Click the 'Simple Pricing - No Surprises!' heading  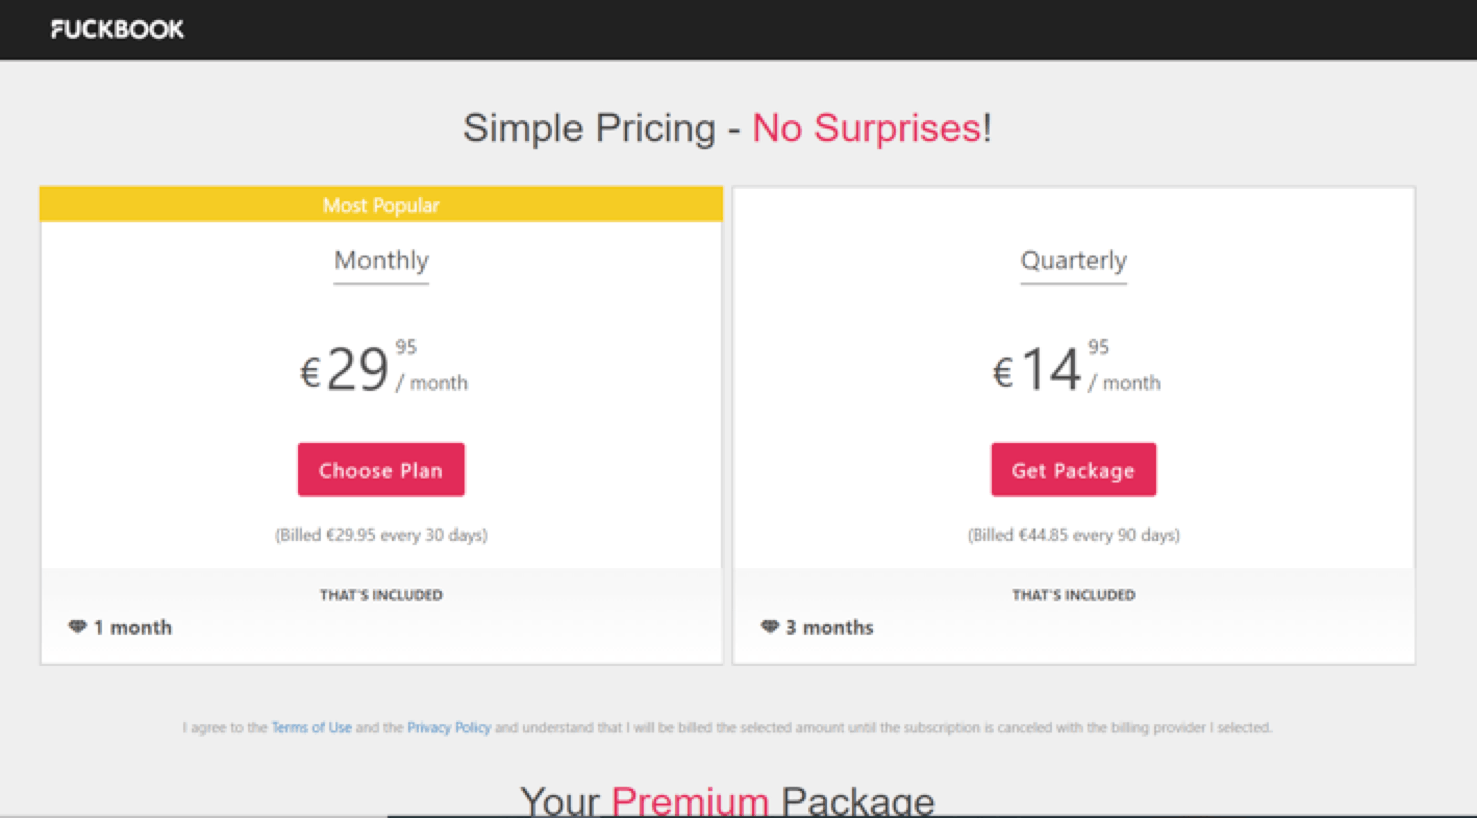tap(727, 128)
